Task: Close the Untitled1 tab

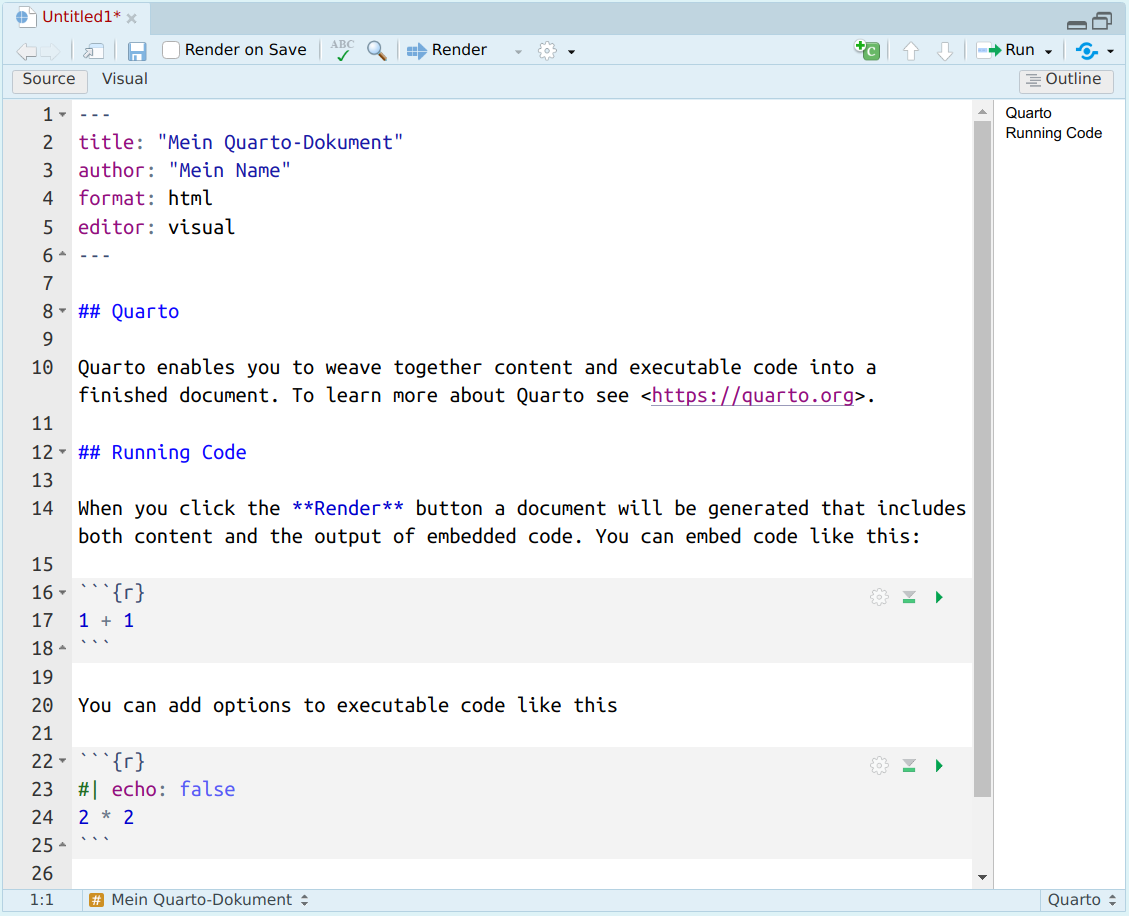Action: [132, 19]
